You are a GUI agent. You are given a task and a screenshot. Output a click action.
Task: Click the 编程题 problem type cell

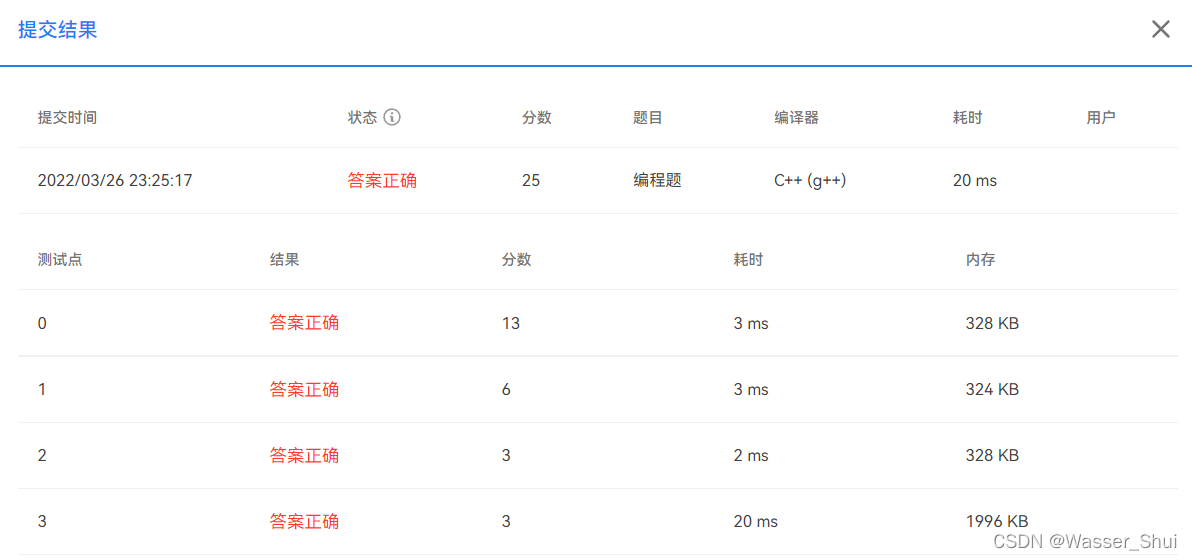[x=658, y=181]
